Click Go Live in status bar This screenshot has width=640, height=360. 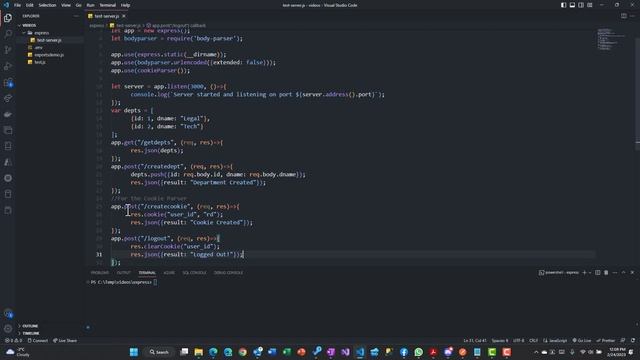[x=582, y=340]
